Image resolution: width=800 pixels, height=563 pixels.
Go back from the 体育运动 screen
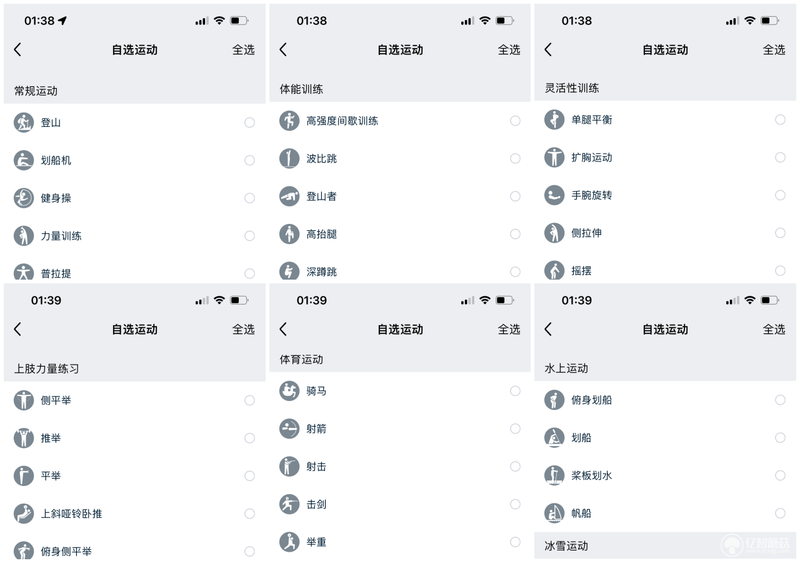[x=284, y=329]
